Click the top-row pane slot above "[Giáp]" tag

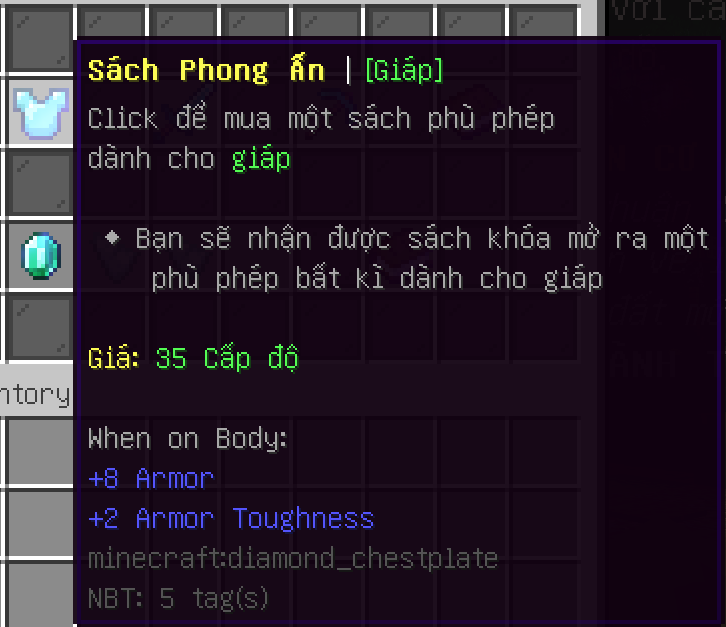[x=399, y=23]
